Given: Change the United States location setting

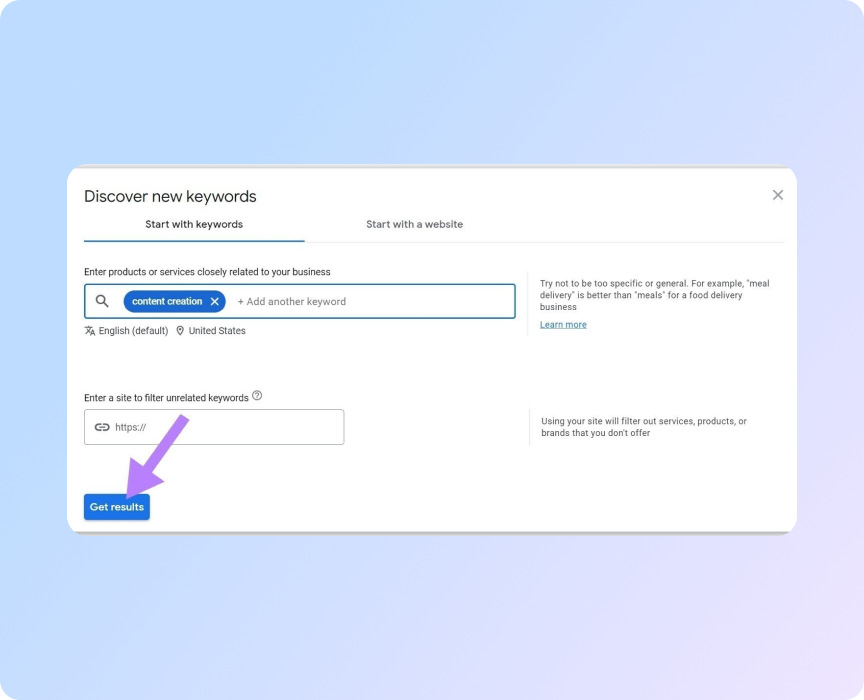Looking at the screenshot, I should (217, 331).
